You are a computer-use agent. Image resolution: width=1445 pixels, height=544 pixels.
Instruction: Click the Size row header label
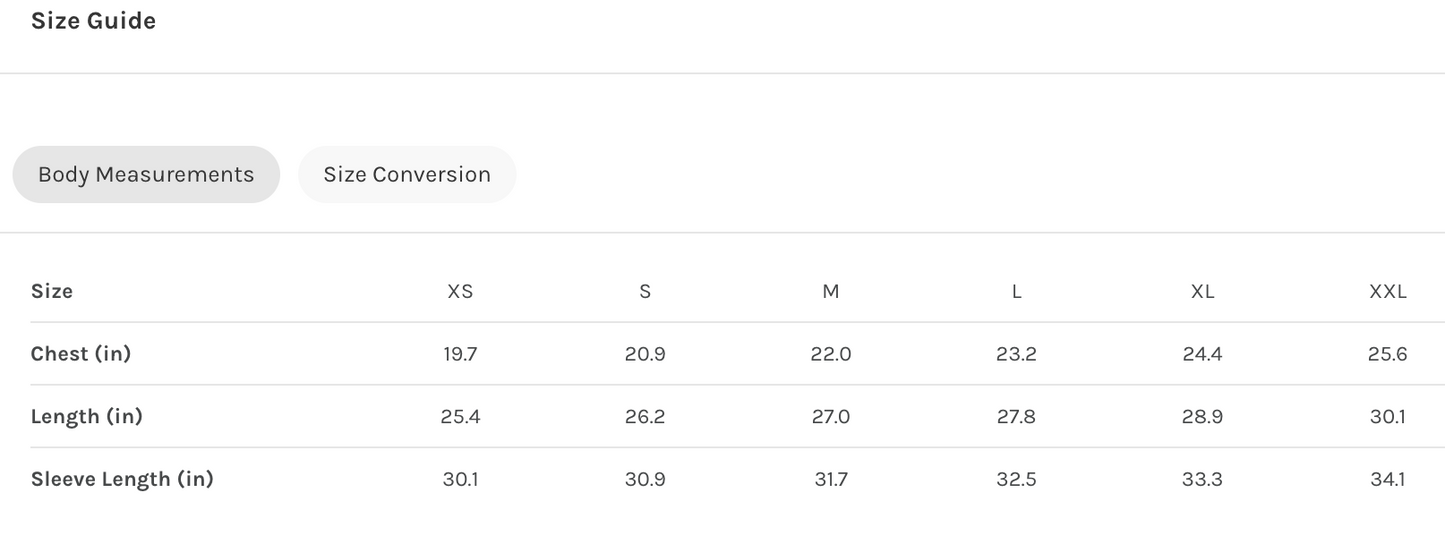coord(52,292)
